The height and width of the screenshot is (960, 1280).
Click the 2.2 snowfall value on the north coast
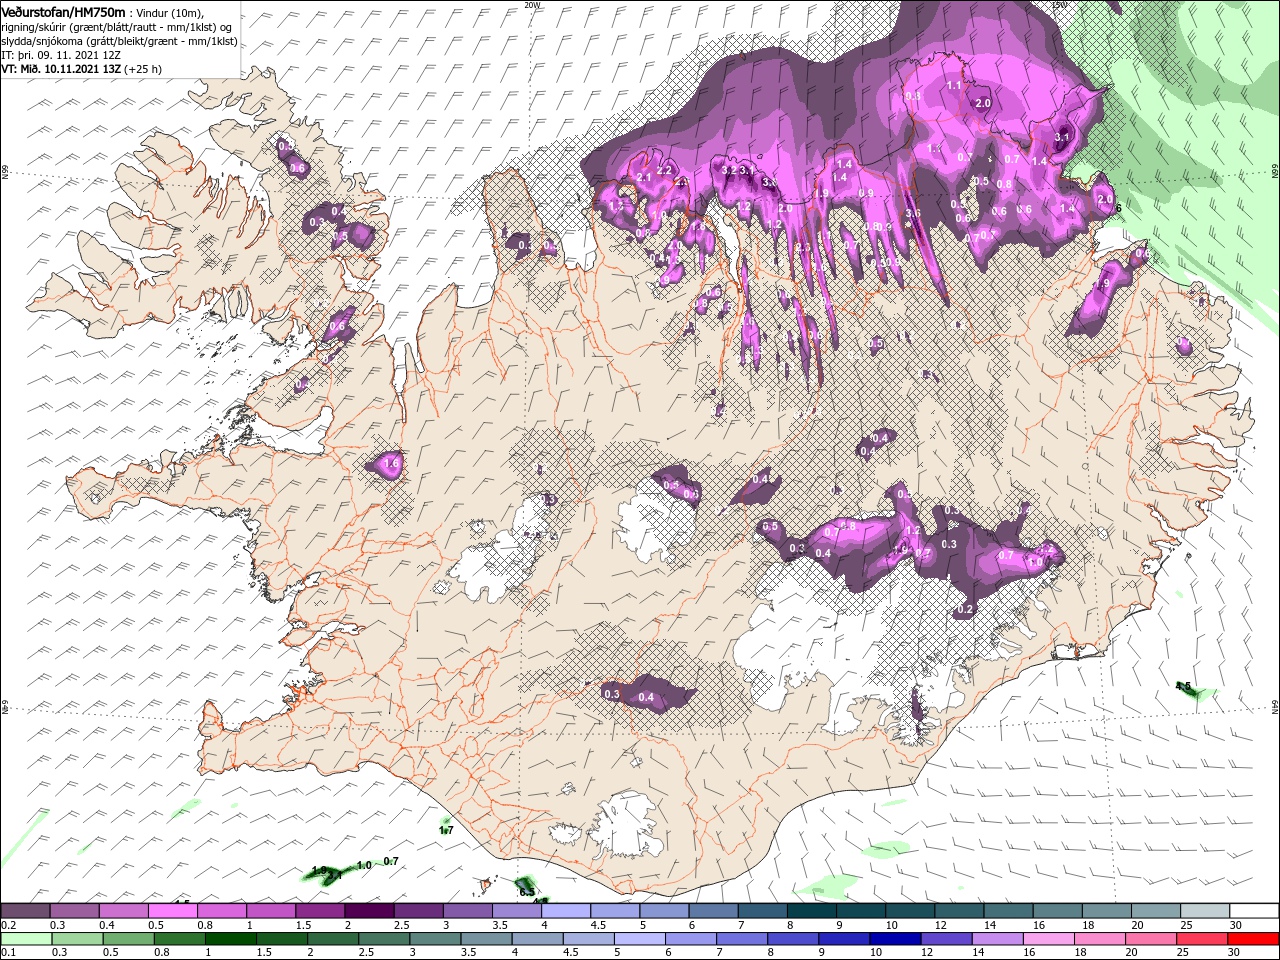click(x=664, y=170)
